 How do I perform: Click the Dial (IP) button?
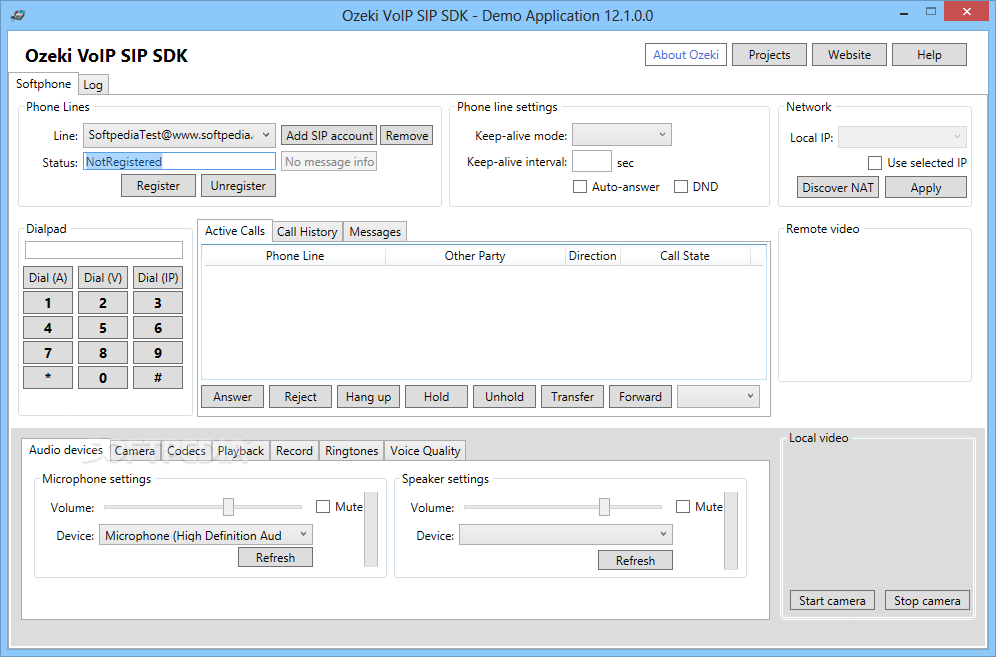tap(158, 278)
